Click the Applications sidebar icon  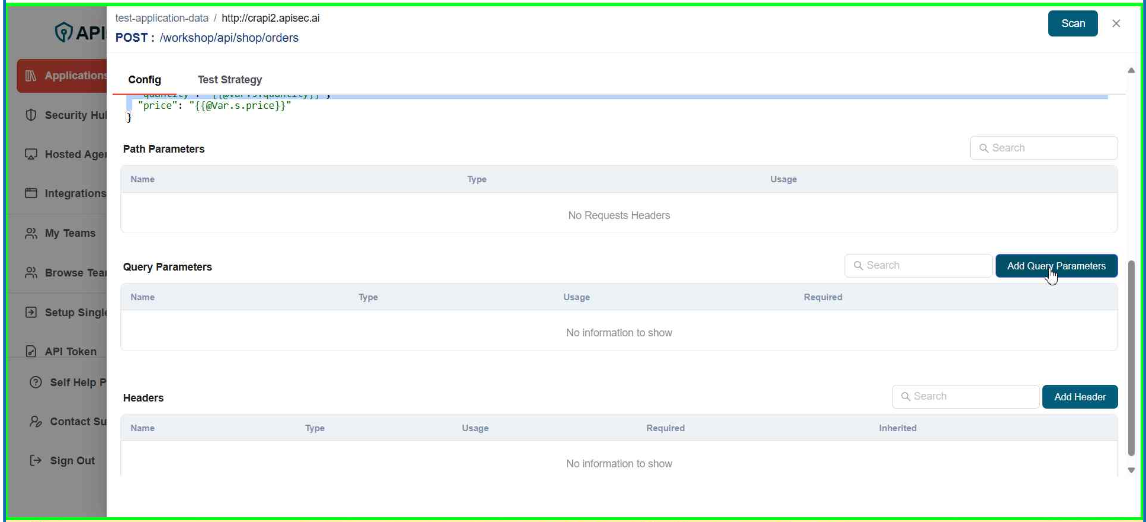[31, 76]
